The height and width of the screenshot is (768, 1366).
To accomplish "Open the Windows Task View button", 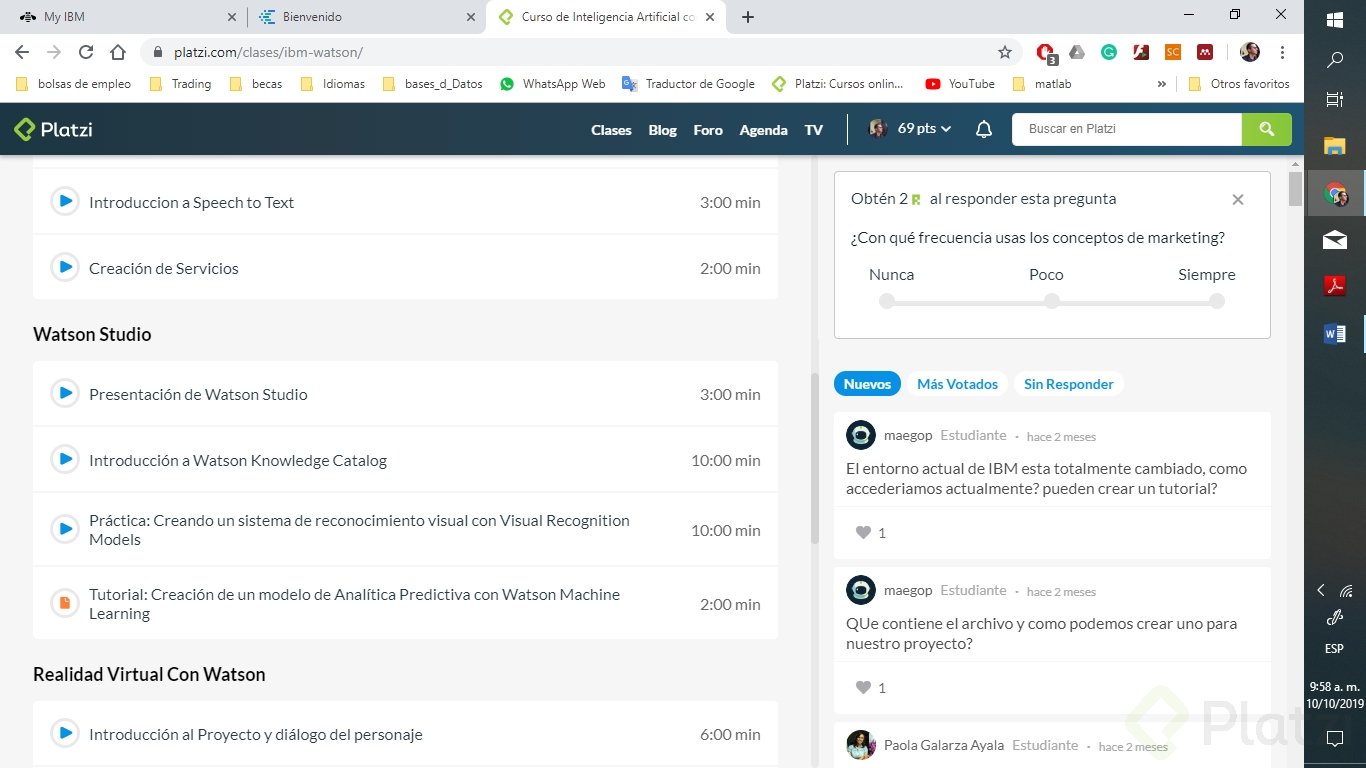I will 1335,99.
